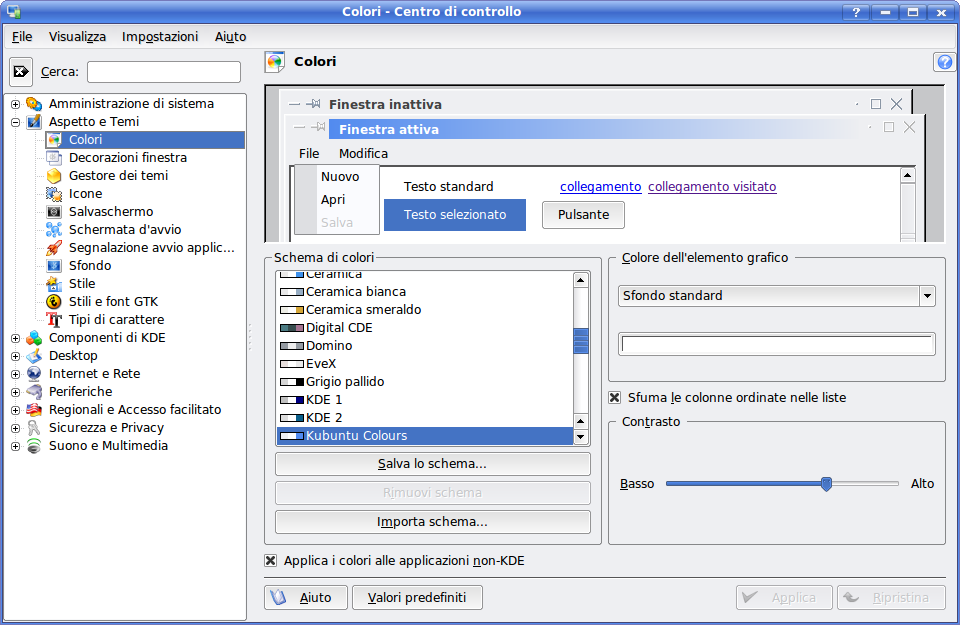The image size is (960, 625).
Task: Click the Contrasto slider handle
Action: pos(826,484)
